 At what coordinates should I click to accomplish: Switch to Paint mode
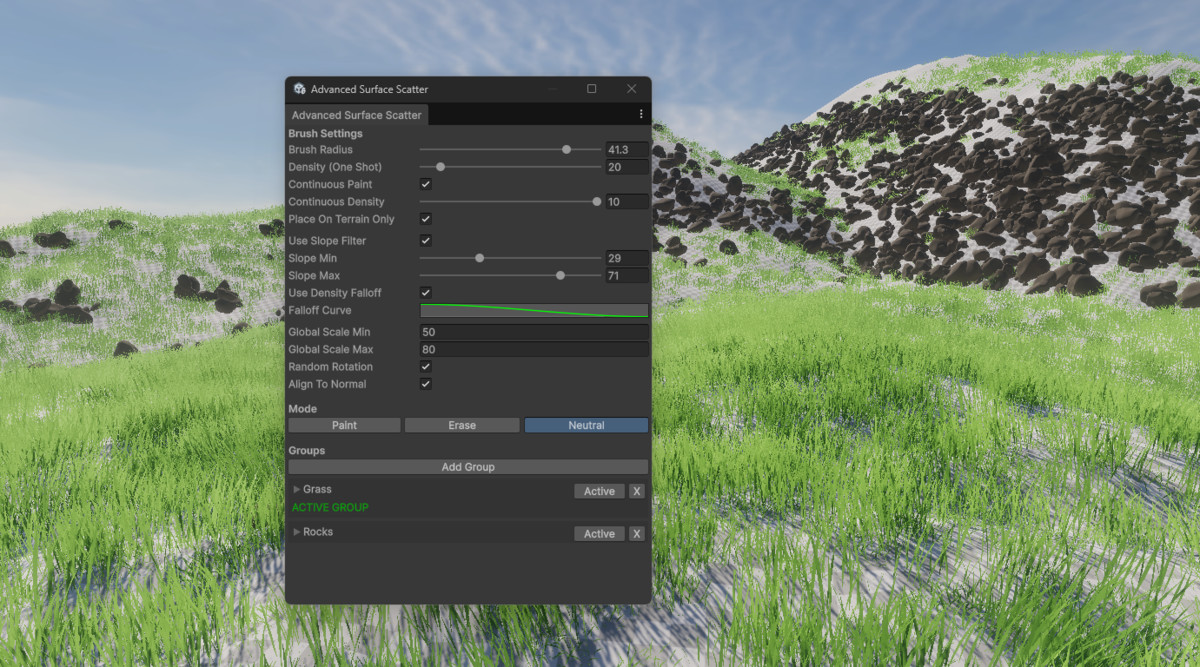pyautogui.click(x=344, y=424)
